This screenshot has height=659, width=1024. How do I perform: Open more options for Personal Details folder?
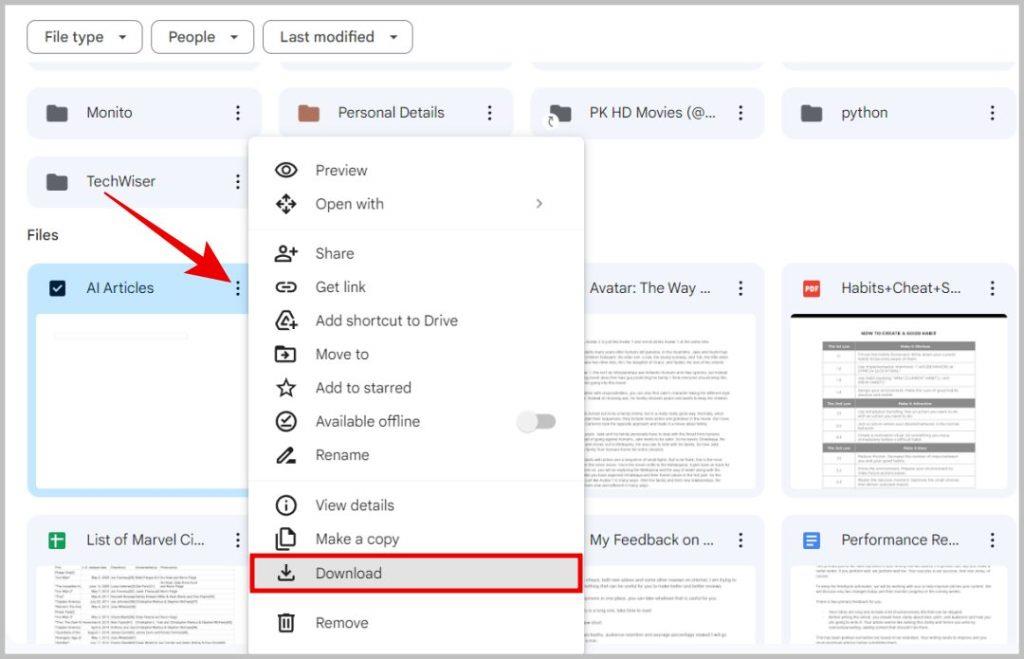click(489, 113)
